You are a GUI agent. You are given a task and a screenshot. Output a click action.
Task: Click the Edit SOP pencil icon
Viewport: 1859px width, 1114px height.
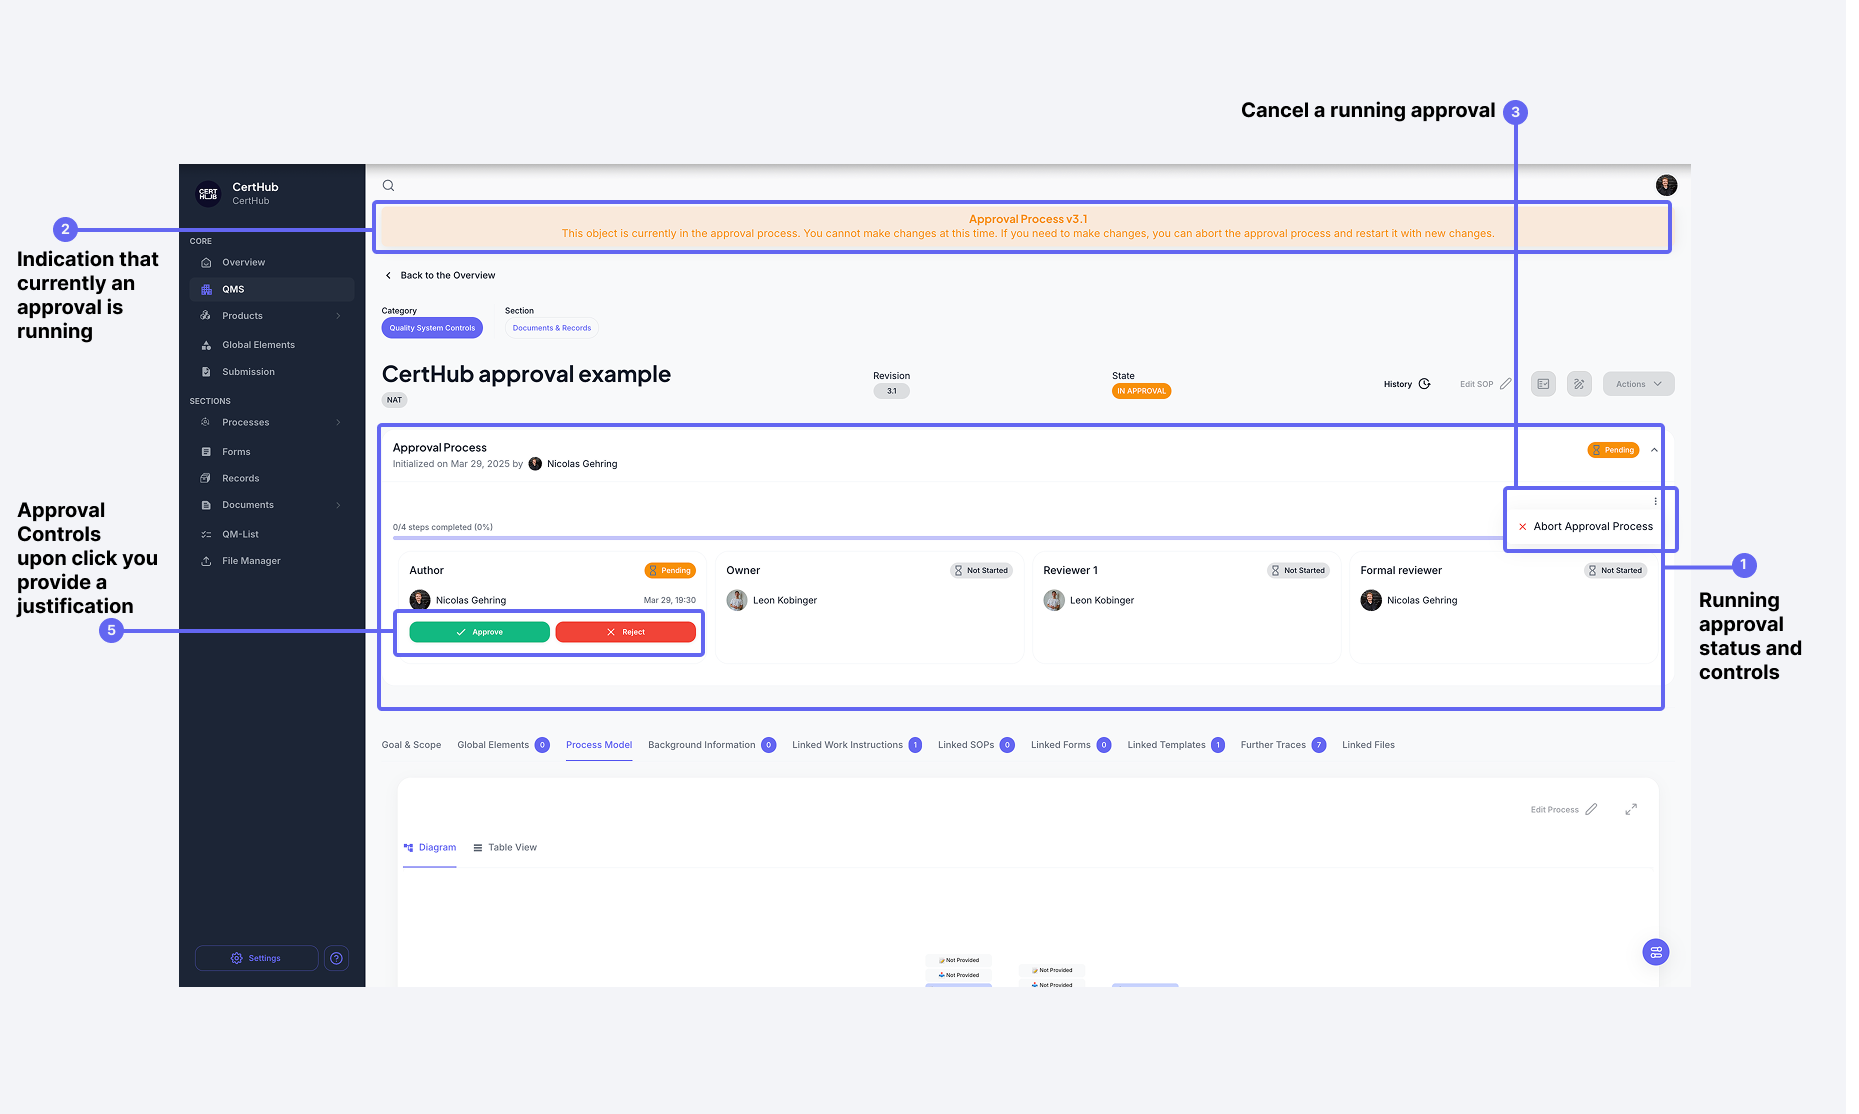point(1505,384)
